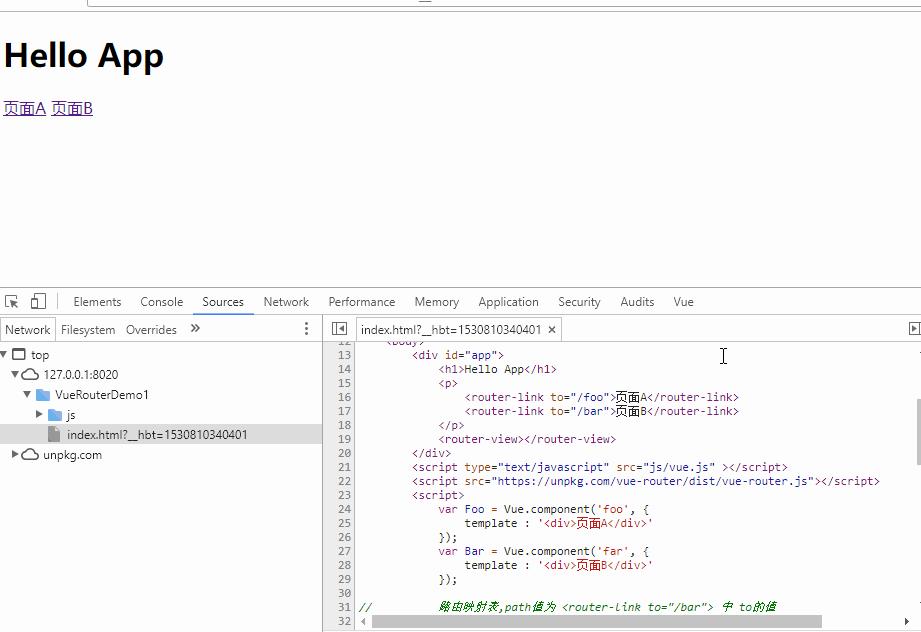Expand the js folder arrow

[39, 415]
